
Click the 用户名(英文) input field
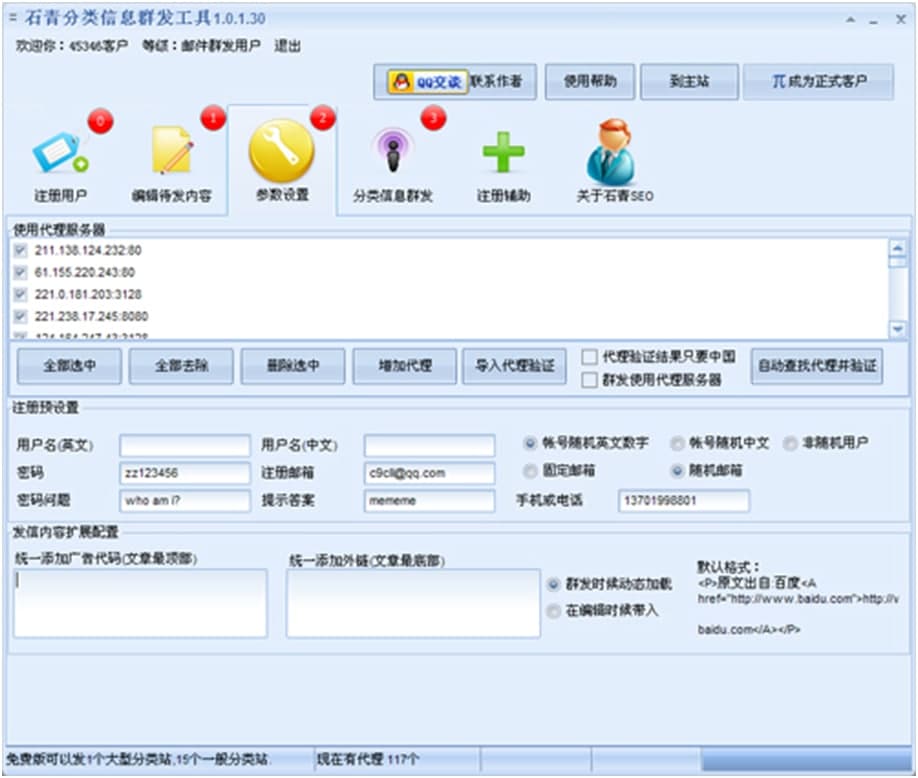click(x=185, y=445)
